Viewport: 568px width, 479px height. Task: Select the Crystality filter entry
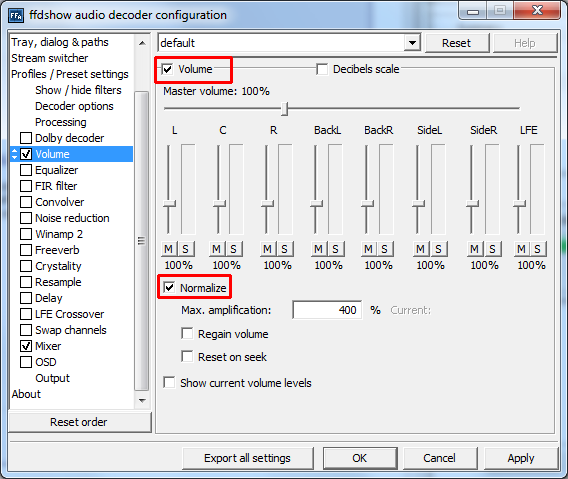click(x=58, y=266)
